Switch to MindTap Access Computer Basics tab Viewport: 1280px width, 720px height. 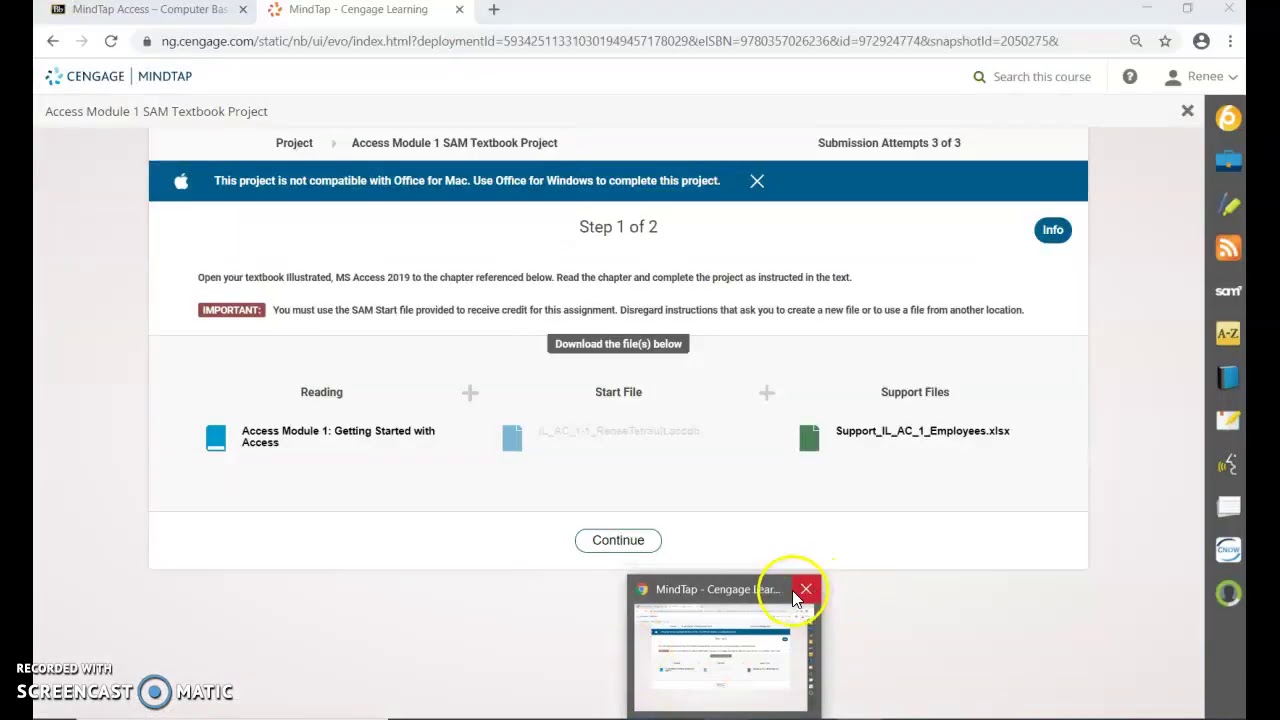coord(150,10)
